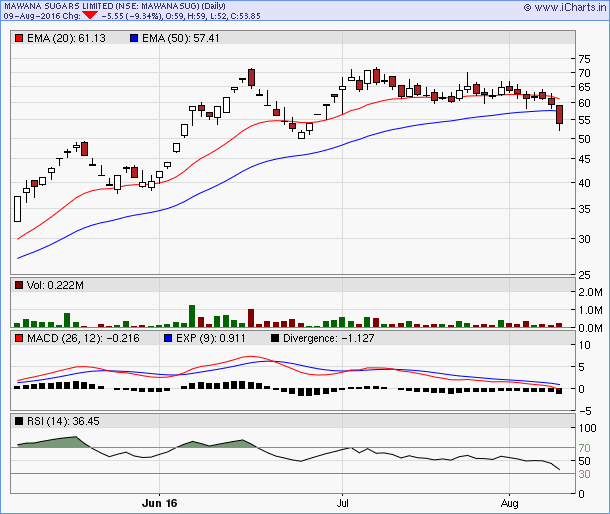Click the dark red Vol legend swatch
The width and height of the screenshot is (610, 514).
(x=19, y=285)
